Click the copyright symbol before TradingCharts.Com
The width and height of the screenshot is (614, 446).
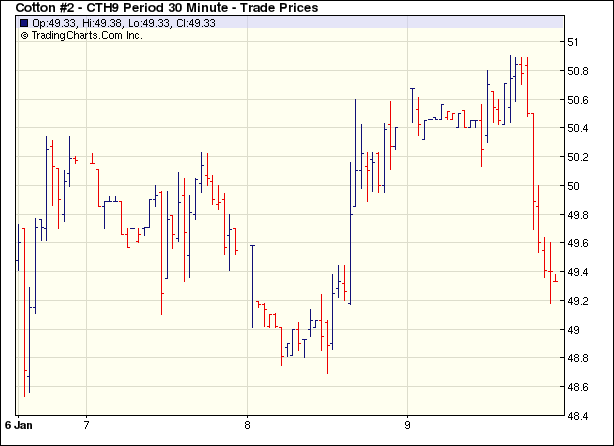coord(24,35)
